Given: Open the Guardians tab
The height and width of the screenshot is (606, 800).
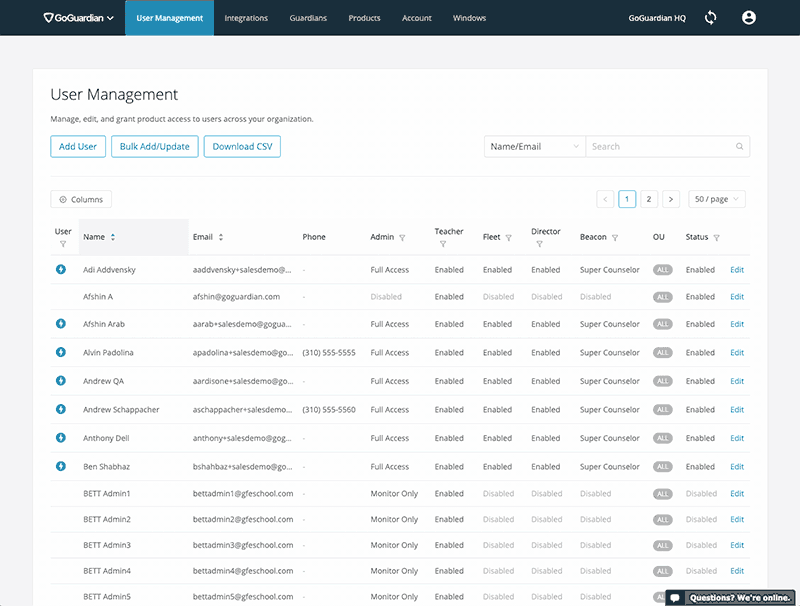Looking at the screenshot, I should coord(308,18).
